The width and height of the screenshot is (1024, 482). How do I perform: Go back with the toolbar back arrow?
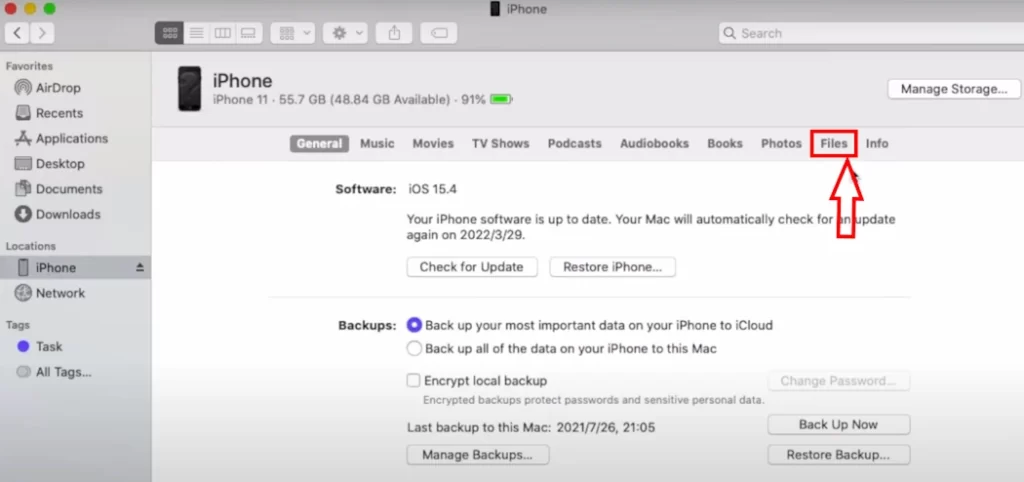point(17,33)
